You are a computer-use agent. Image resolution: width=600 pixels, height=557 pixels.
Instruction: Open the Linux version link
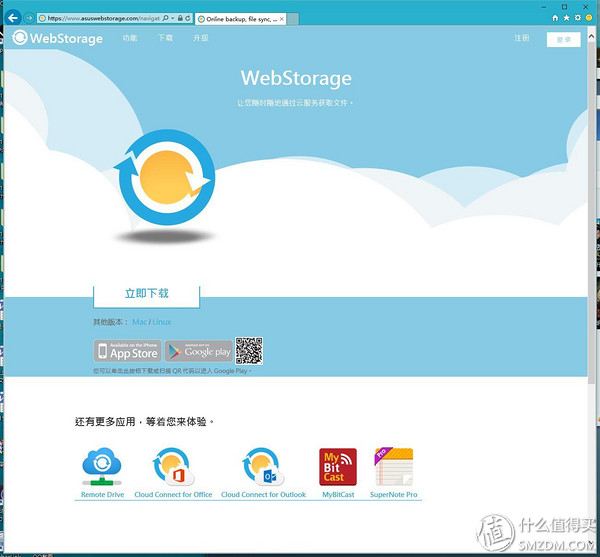pyautogui.click(x=161, y=322)
